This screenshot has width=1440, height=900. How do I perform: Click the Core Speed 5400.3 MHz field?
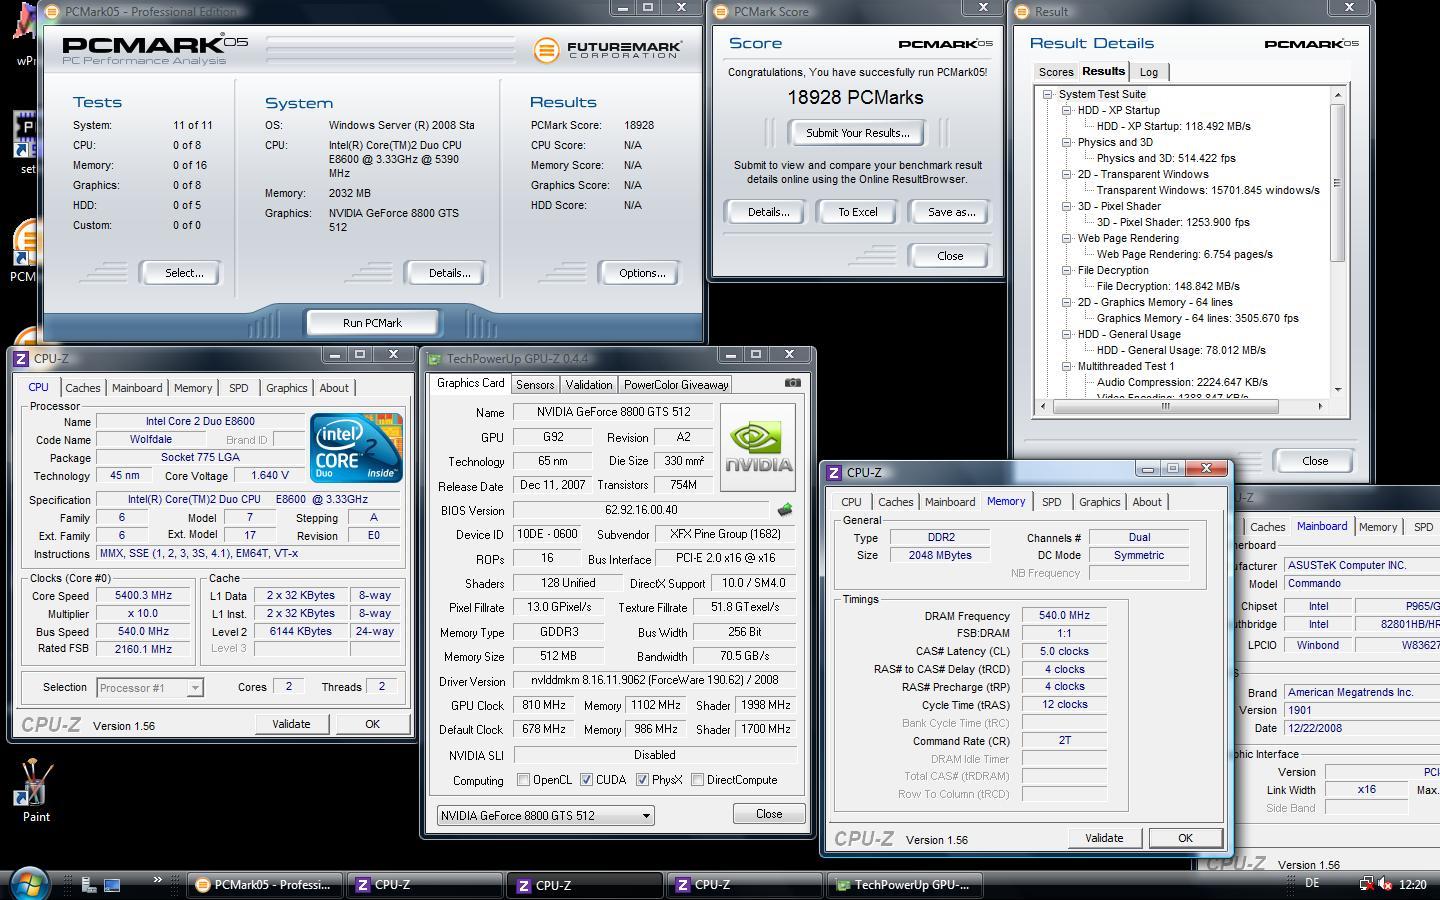click(x=143, y=595)
